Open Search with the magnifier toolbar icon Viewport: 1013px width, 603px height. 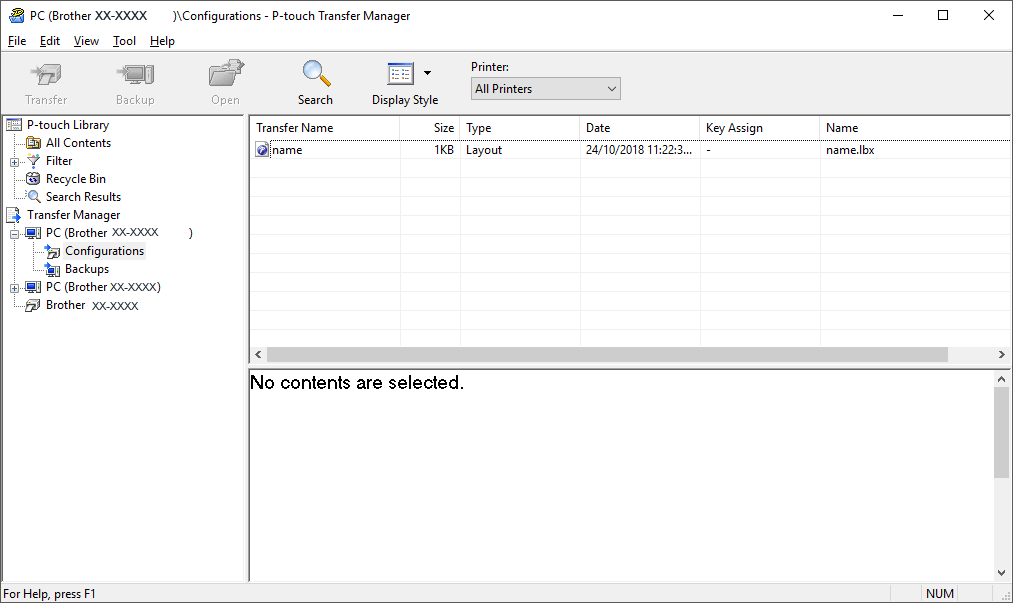(316, 74)
